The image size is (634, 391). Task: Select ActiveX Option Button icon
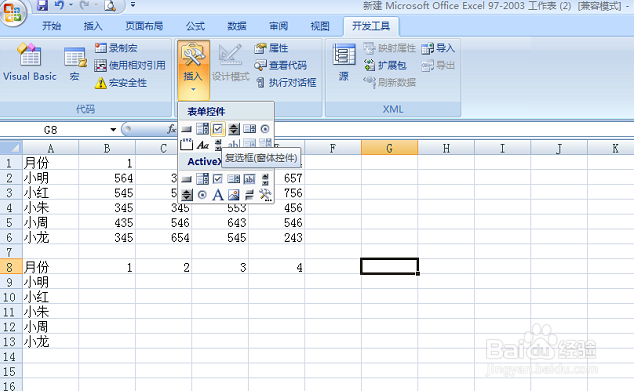tap(202, 195)
